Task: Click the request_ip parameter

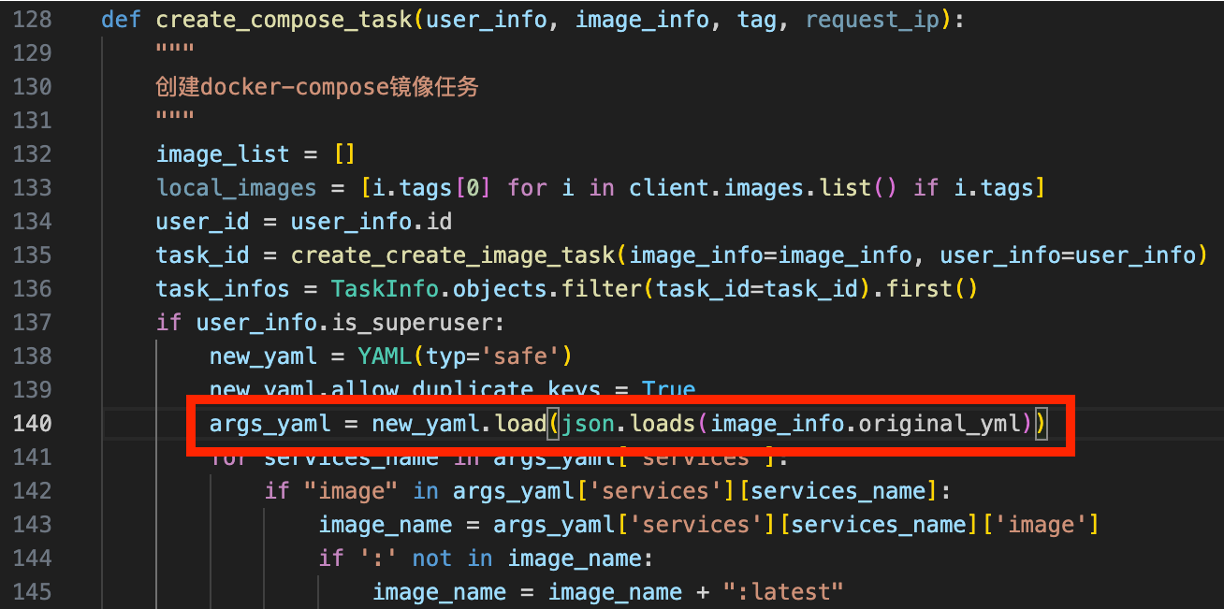Action: click(878, 19)
